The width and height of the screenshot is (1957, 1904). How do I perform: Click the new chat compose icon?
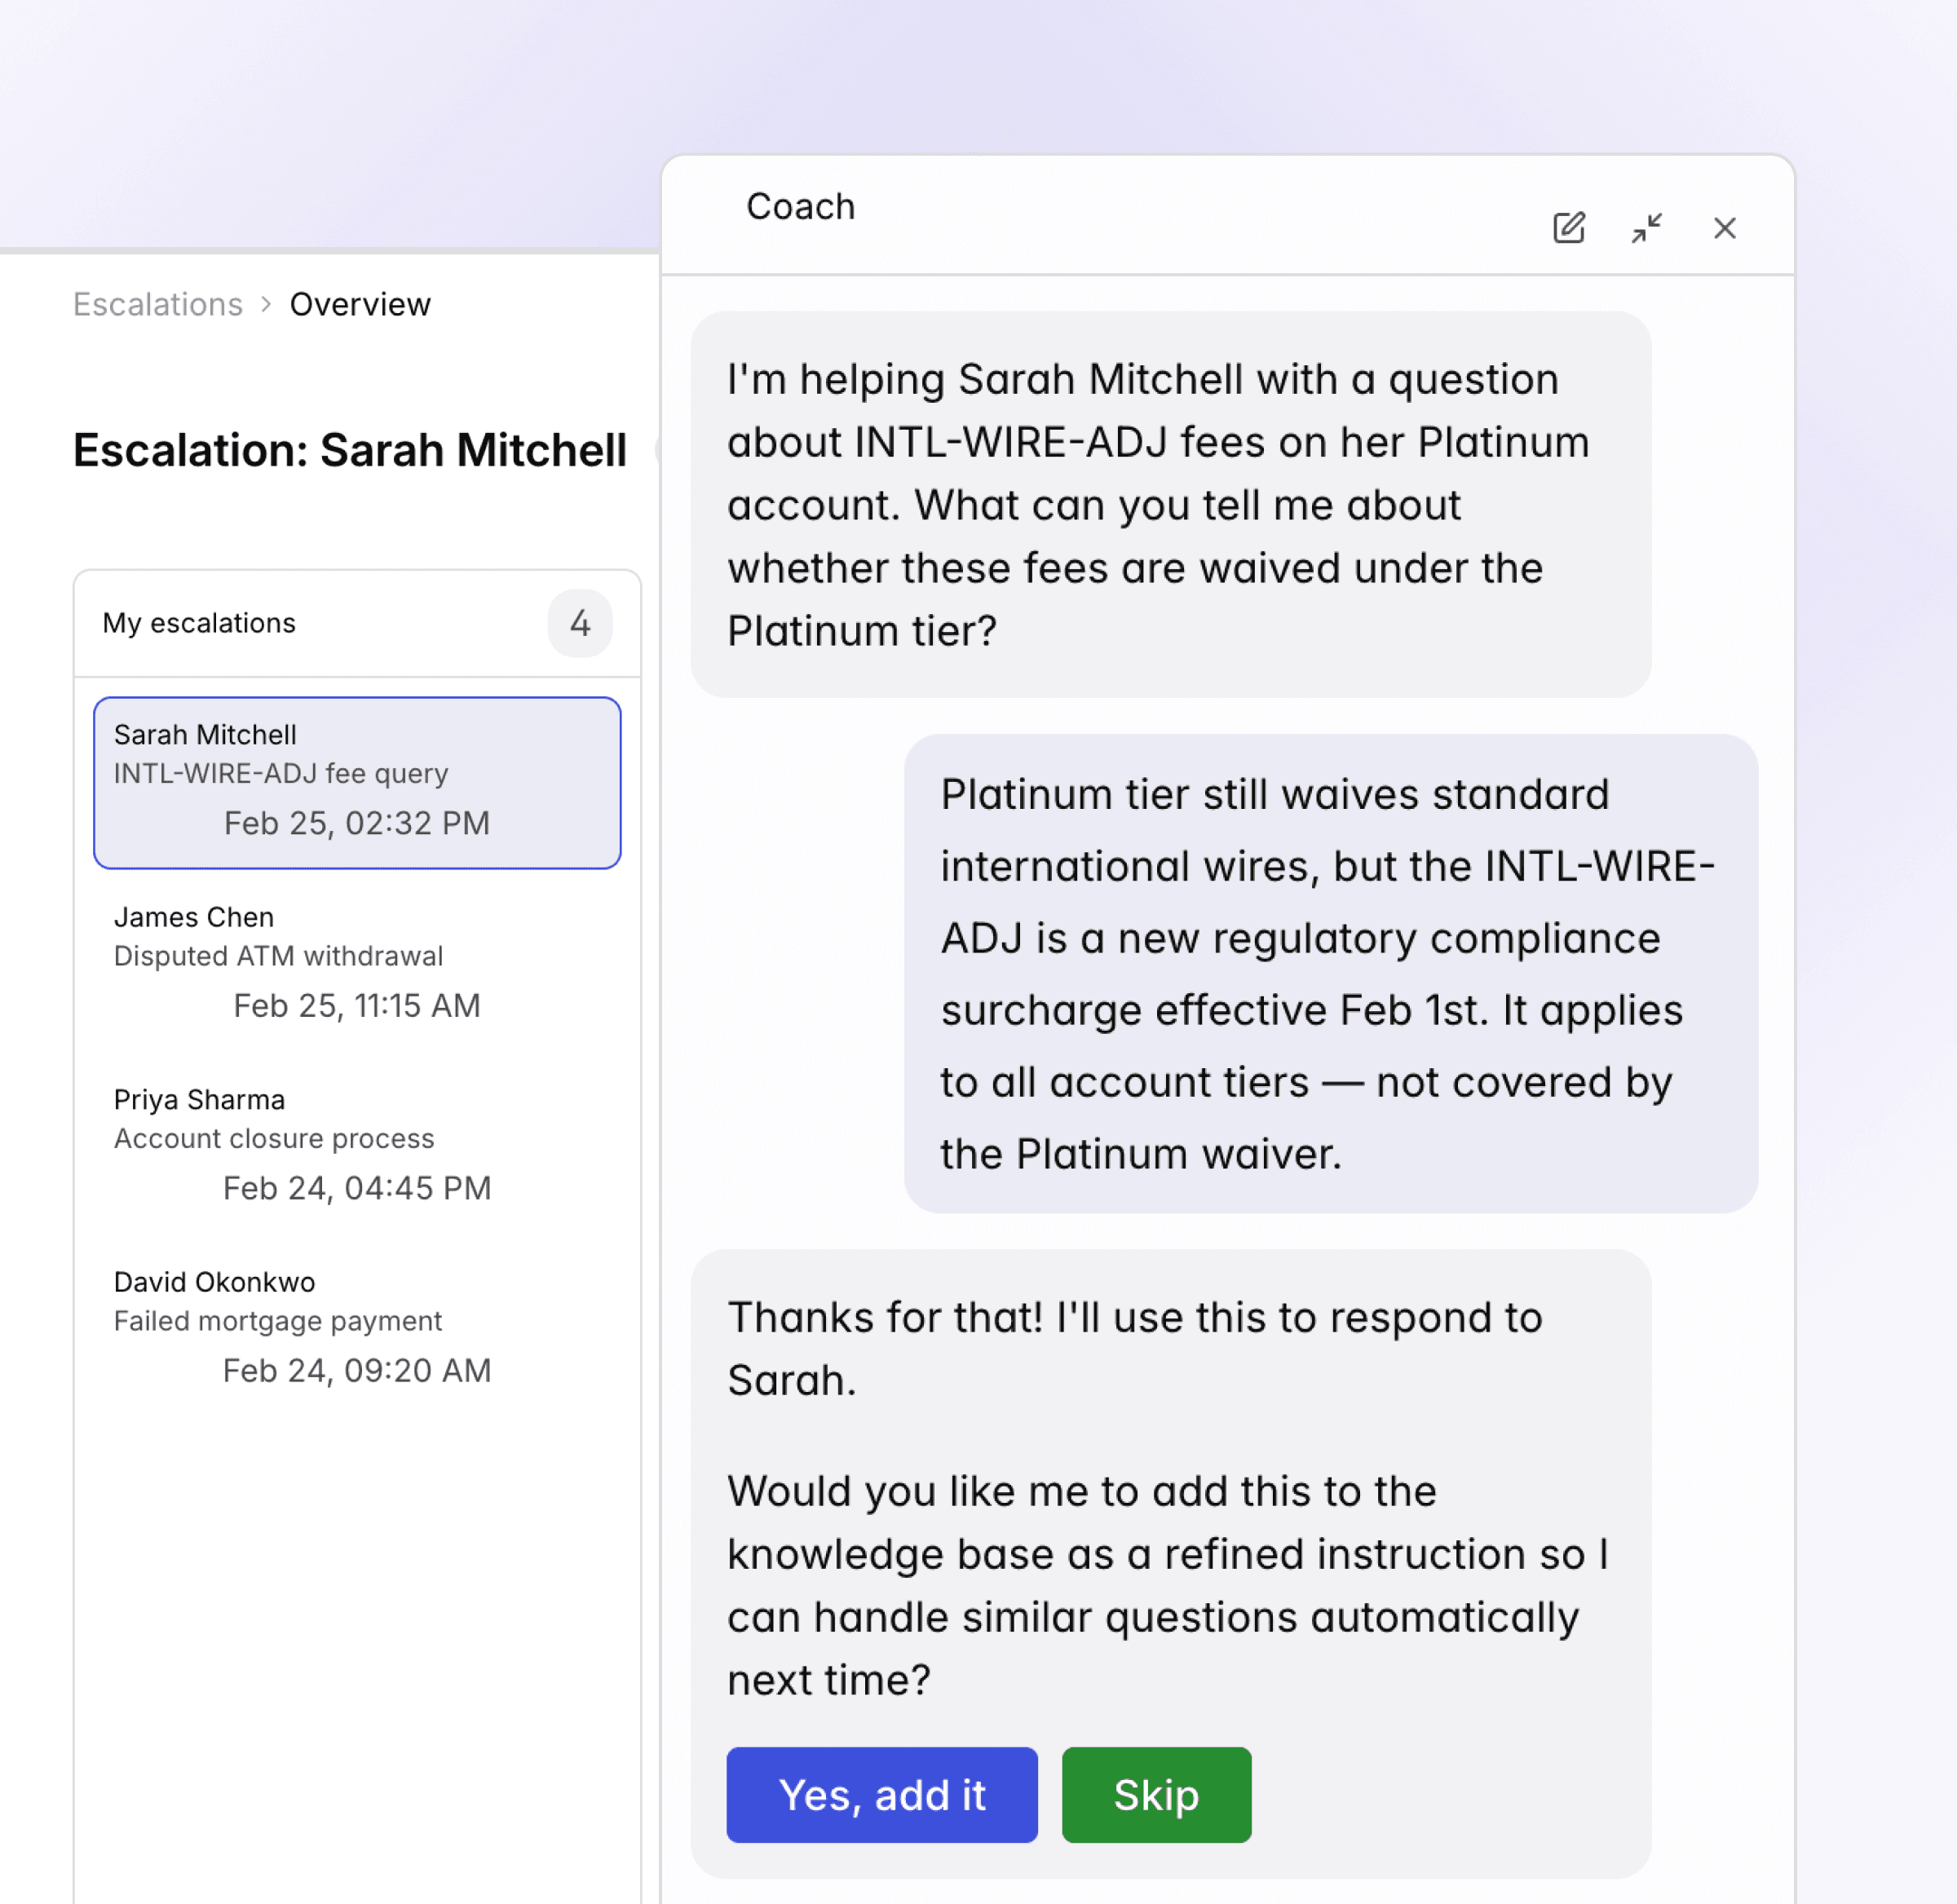(1568, 228)
